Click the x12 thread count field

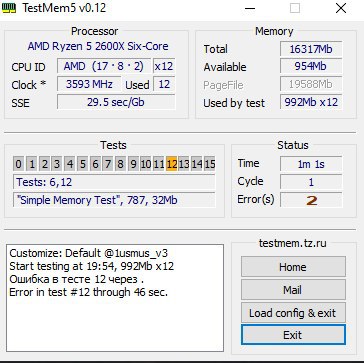pos(164,66)
